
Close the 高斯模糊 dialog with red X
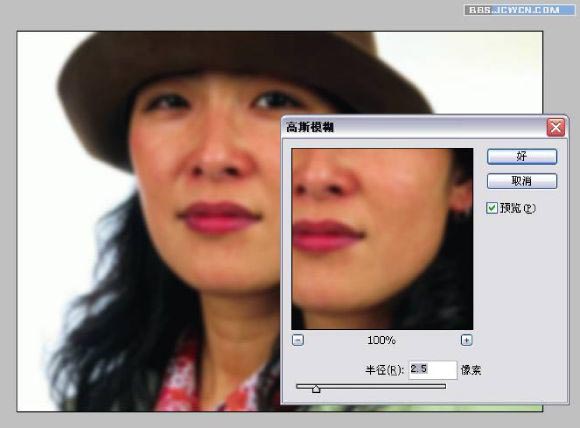(556, 128)
